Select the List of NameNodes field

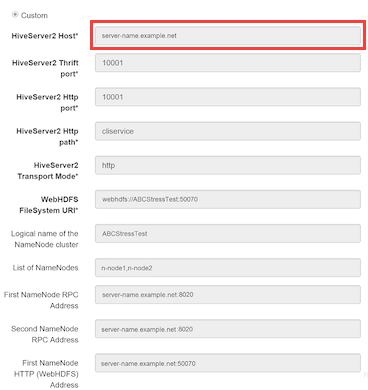coord(228,267)
